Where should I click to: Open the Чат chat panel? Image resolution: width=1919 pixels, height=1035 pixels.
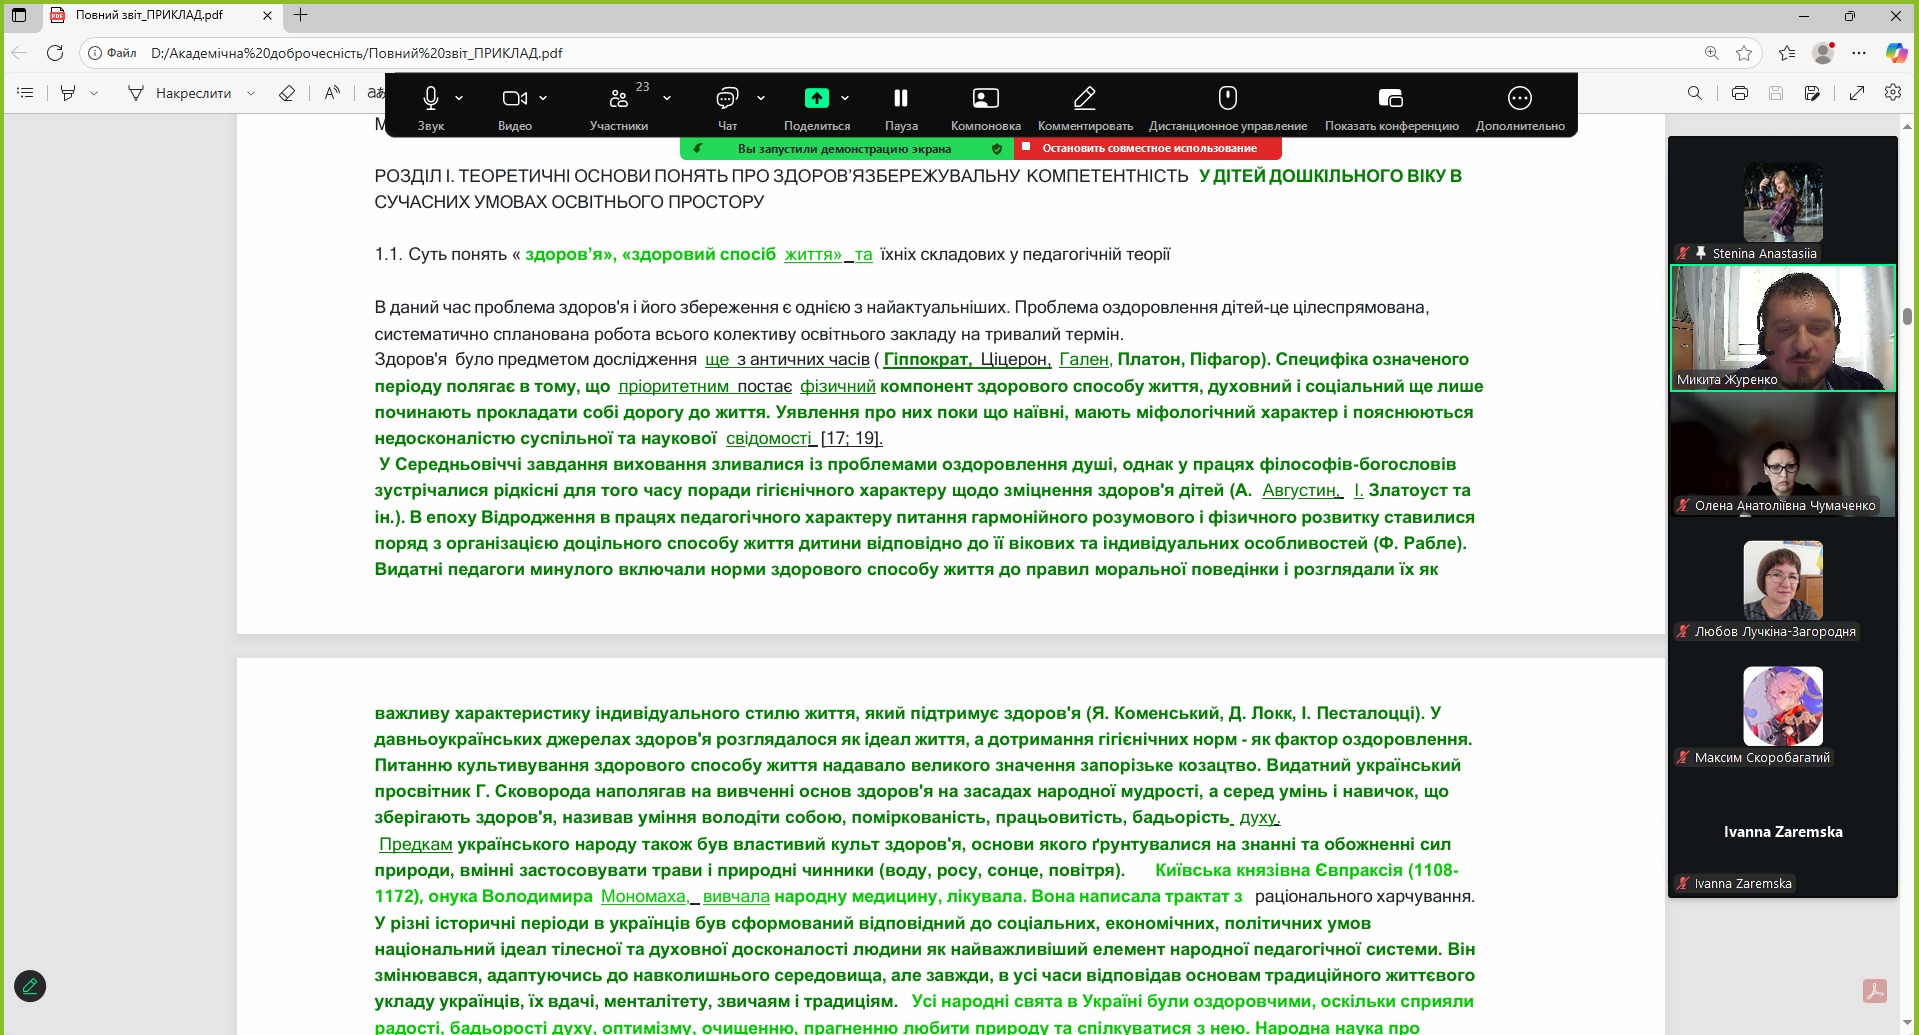(x=727, y=98)
